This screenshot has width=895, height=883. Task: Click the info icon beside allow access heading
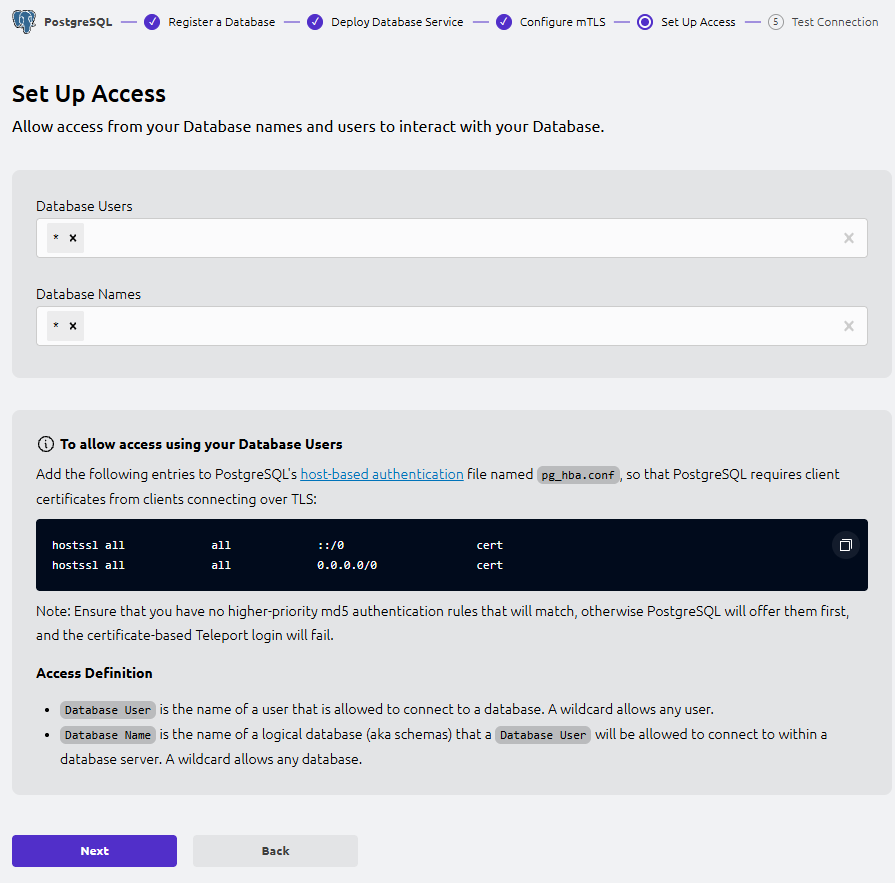[45, 444]
